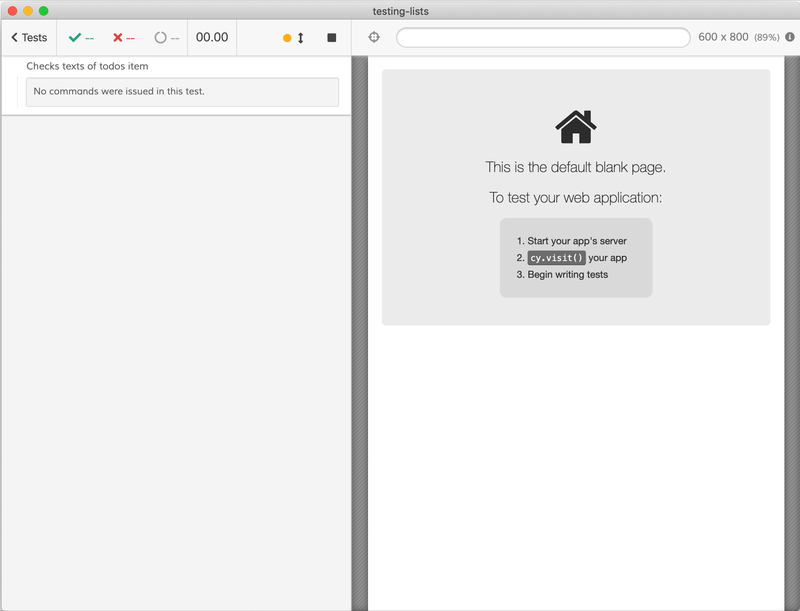The width and height of the screenshot is (800, 611).
Task: Click 'Start your app's server' step
Action: pyautogui.click(x=577, y=241)
